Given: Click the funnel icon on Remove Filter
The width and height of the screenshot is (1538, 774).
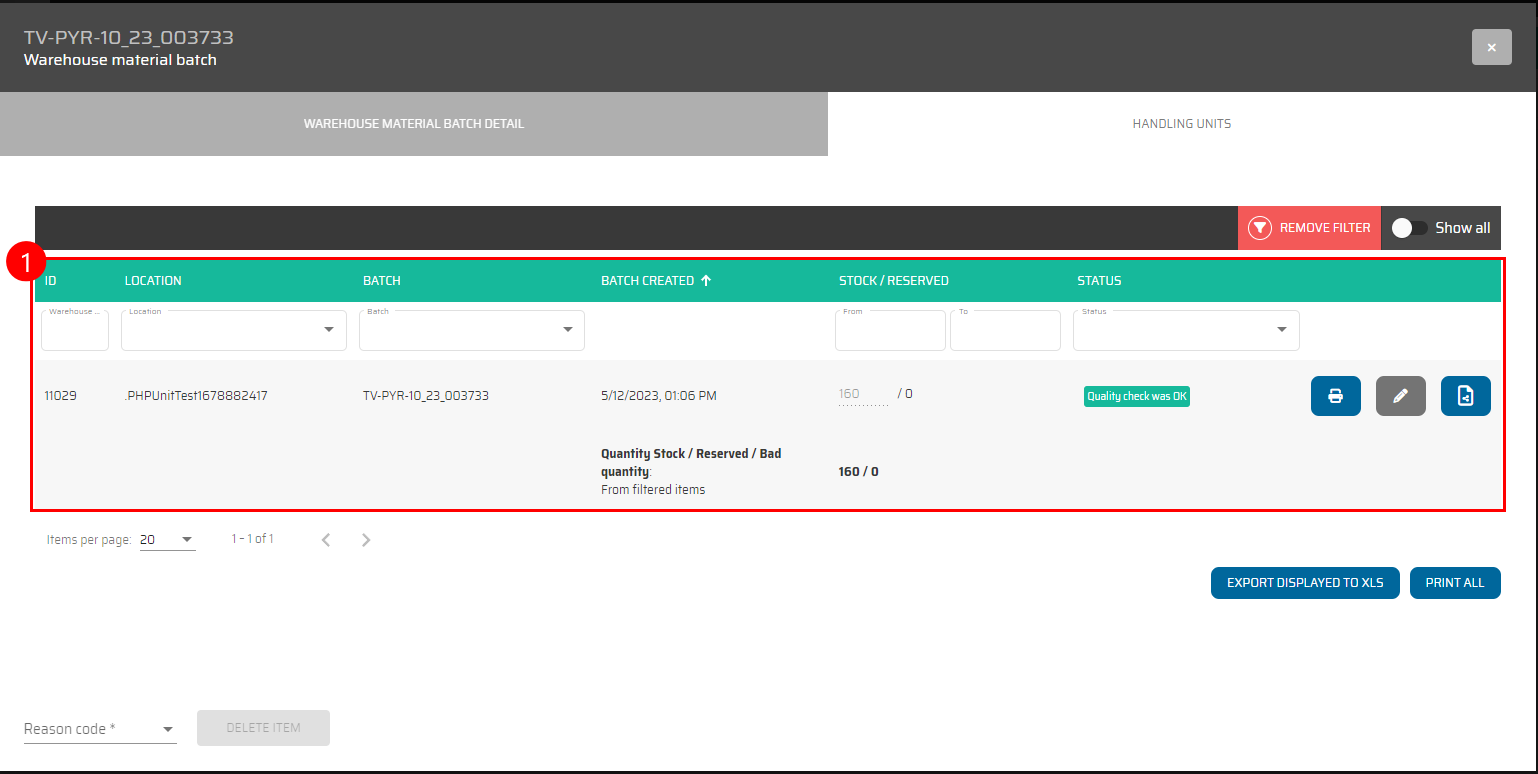Looking at the screenshot, I should [x=1259, y=228].
